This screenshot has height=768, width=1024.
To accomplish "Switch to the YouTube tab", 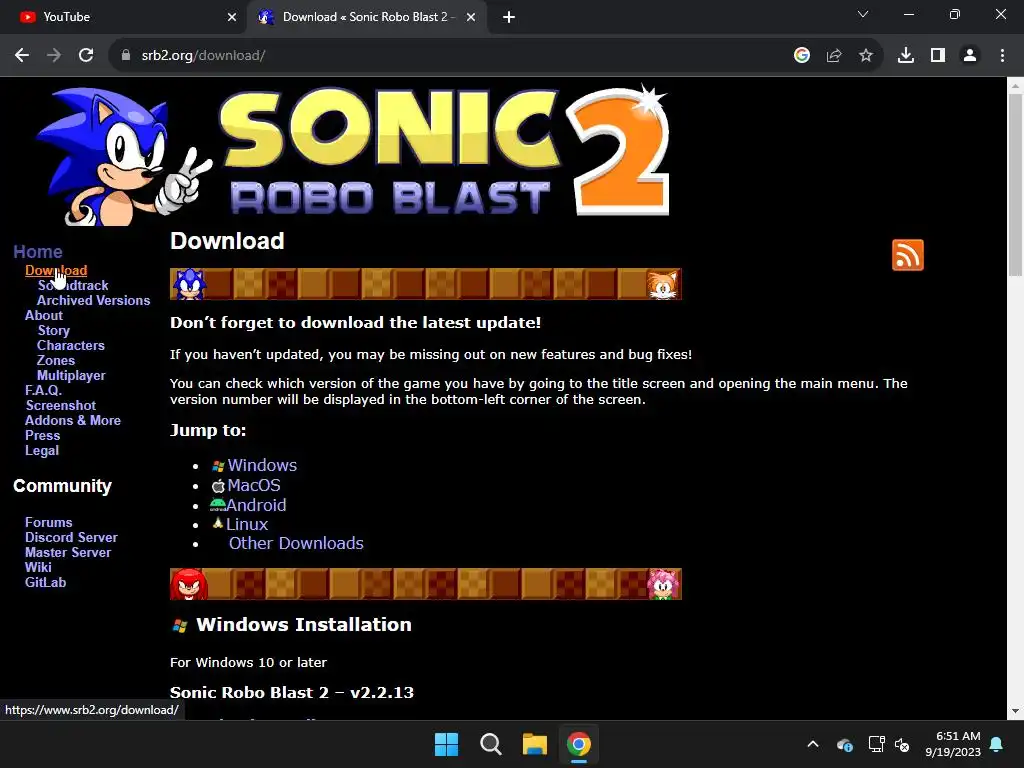I will (x=123, y=17).
